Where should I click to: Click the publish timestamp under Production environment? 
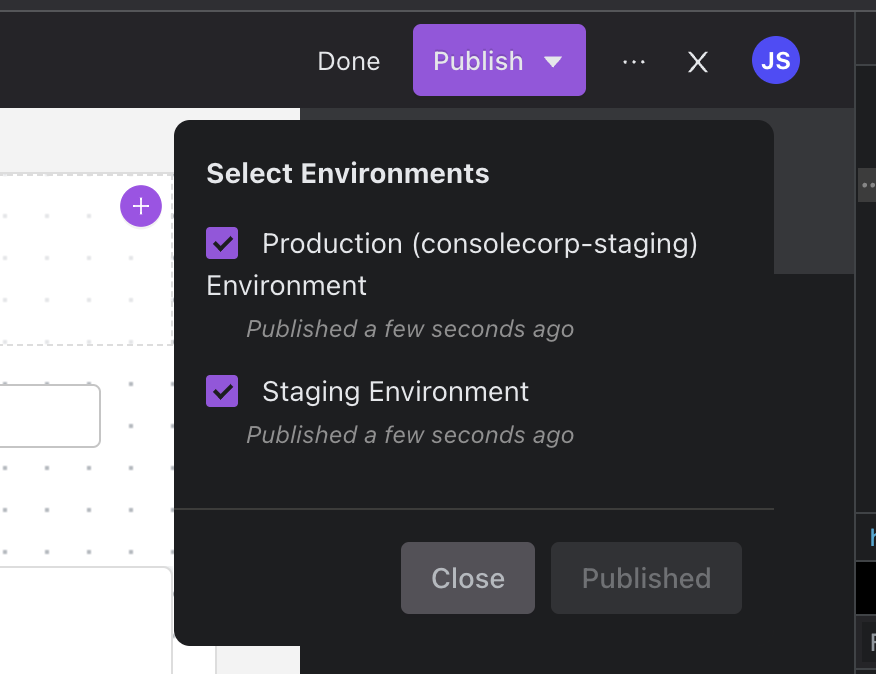pos(410,329)
